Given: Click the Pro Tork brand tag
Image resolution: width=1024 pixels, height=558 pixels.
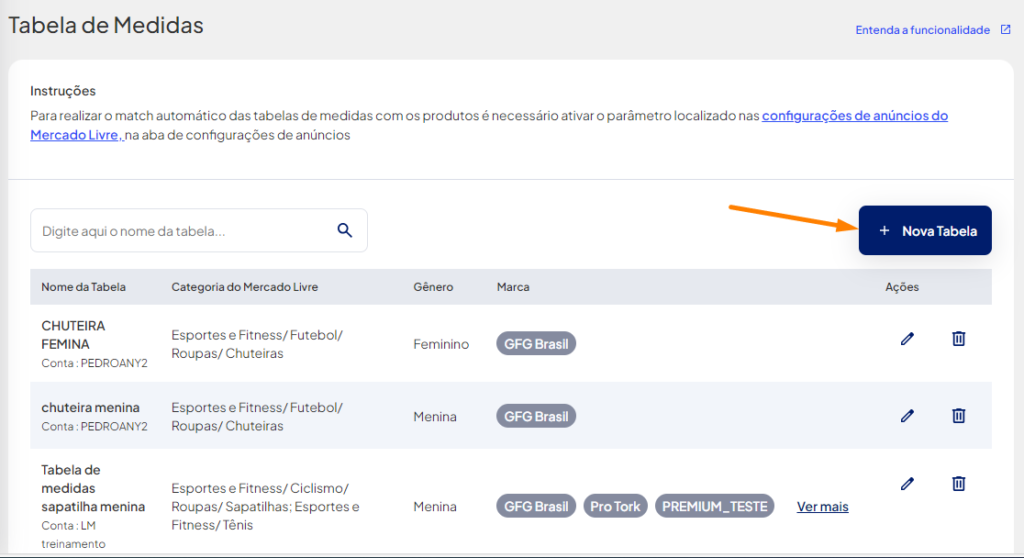Looking at the screenshot, I should tap(615, 506).
